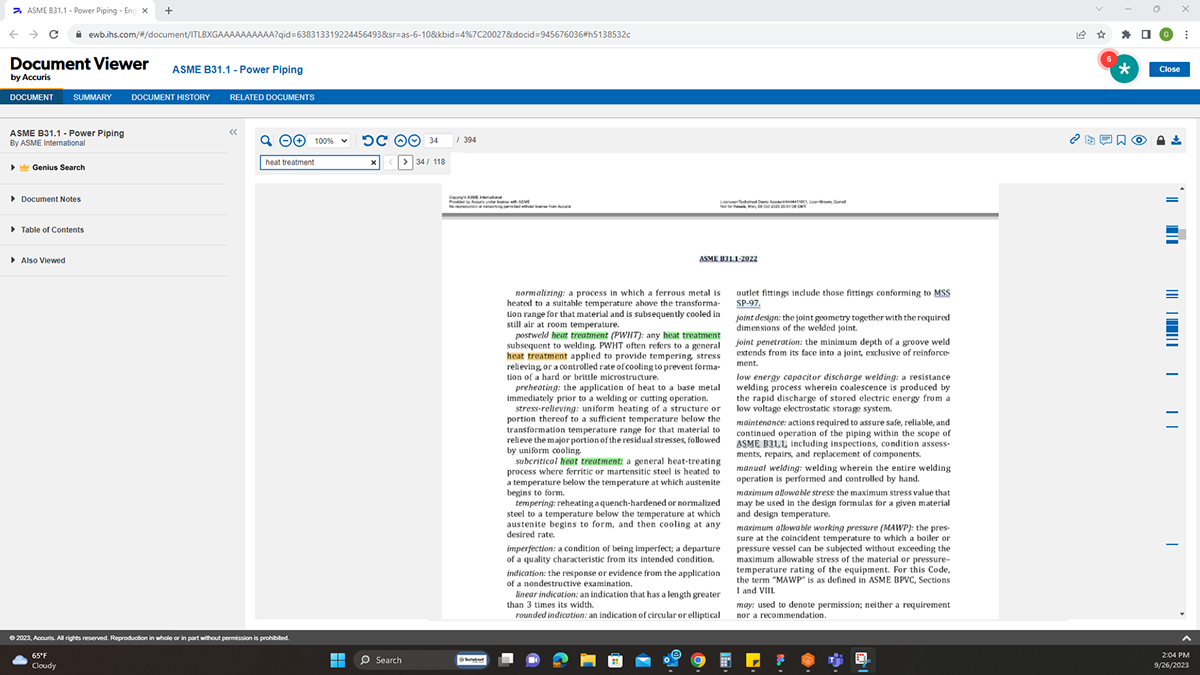Open the green asterisk notifications badge
1200x675 pixels.
(x=1124, y=68)
